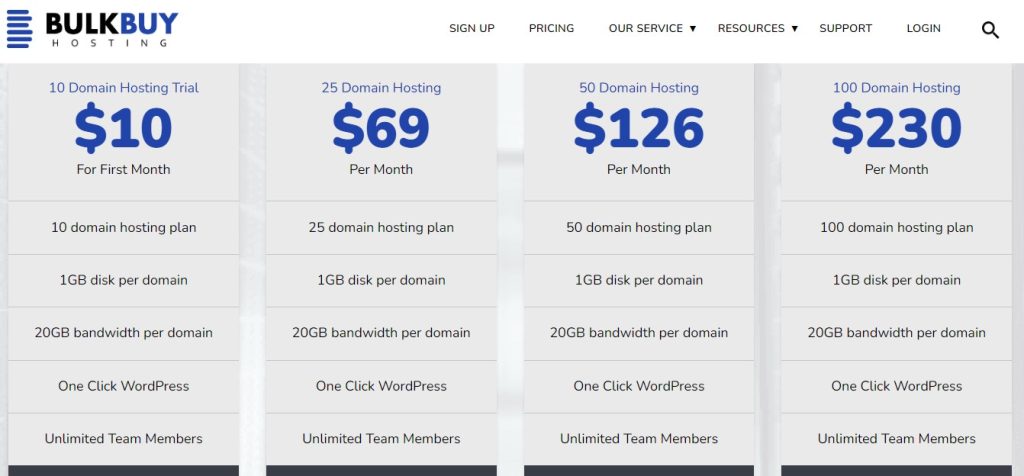The image size is (1024, 476).
Task: Click the $10 trial price
Action: tap(124, 128)
